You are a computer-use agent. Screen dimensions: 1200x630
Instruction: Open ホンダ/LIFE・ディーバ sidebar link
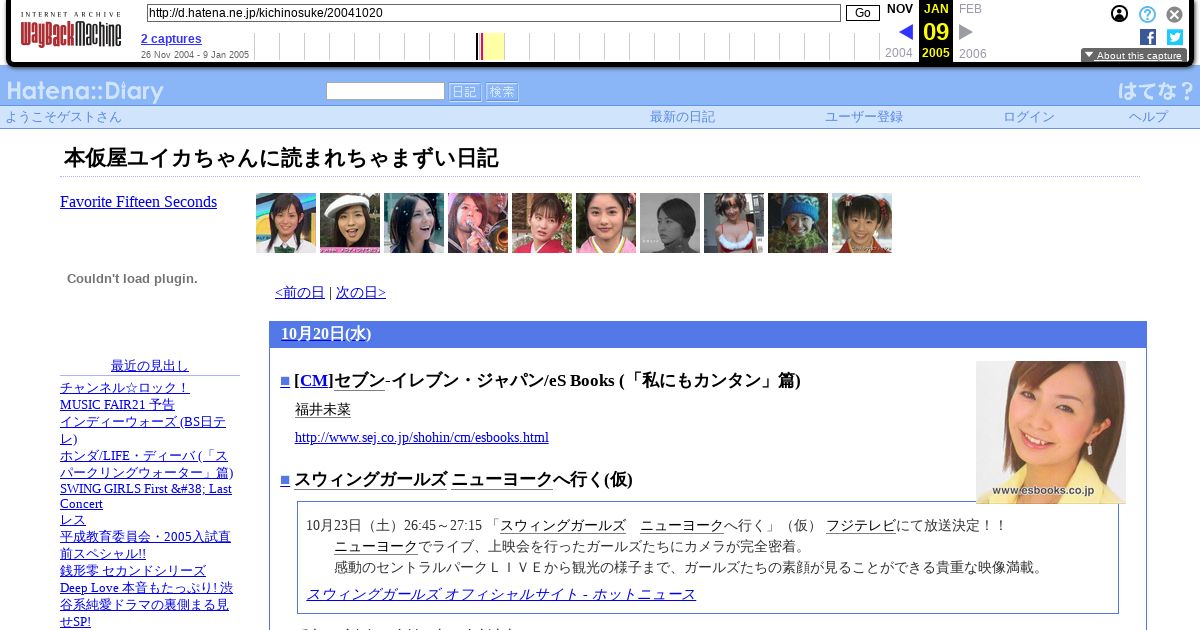(x=146, y=464)
